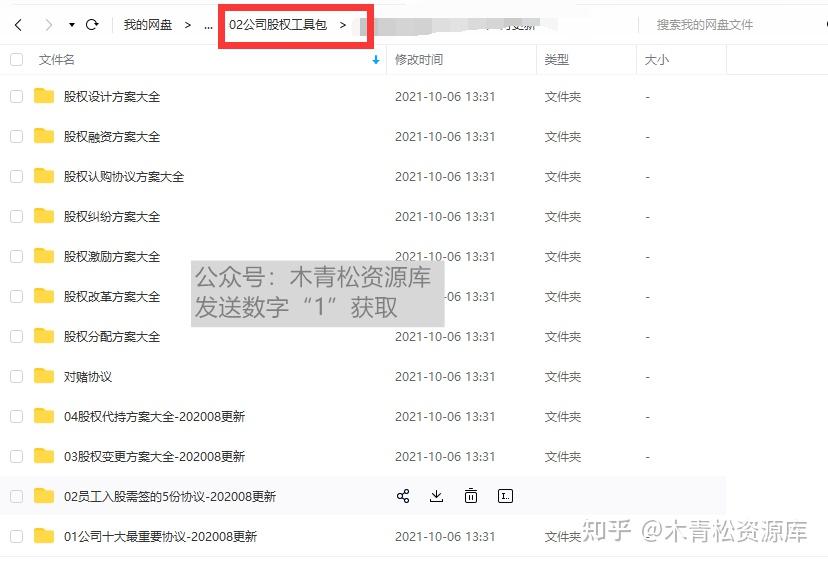
Task: Rename the hovered folder using rename icon
Action: tap(505, 496)
